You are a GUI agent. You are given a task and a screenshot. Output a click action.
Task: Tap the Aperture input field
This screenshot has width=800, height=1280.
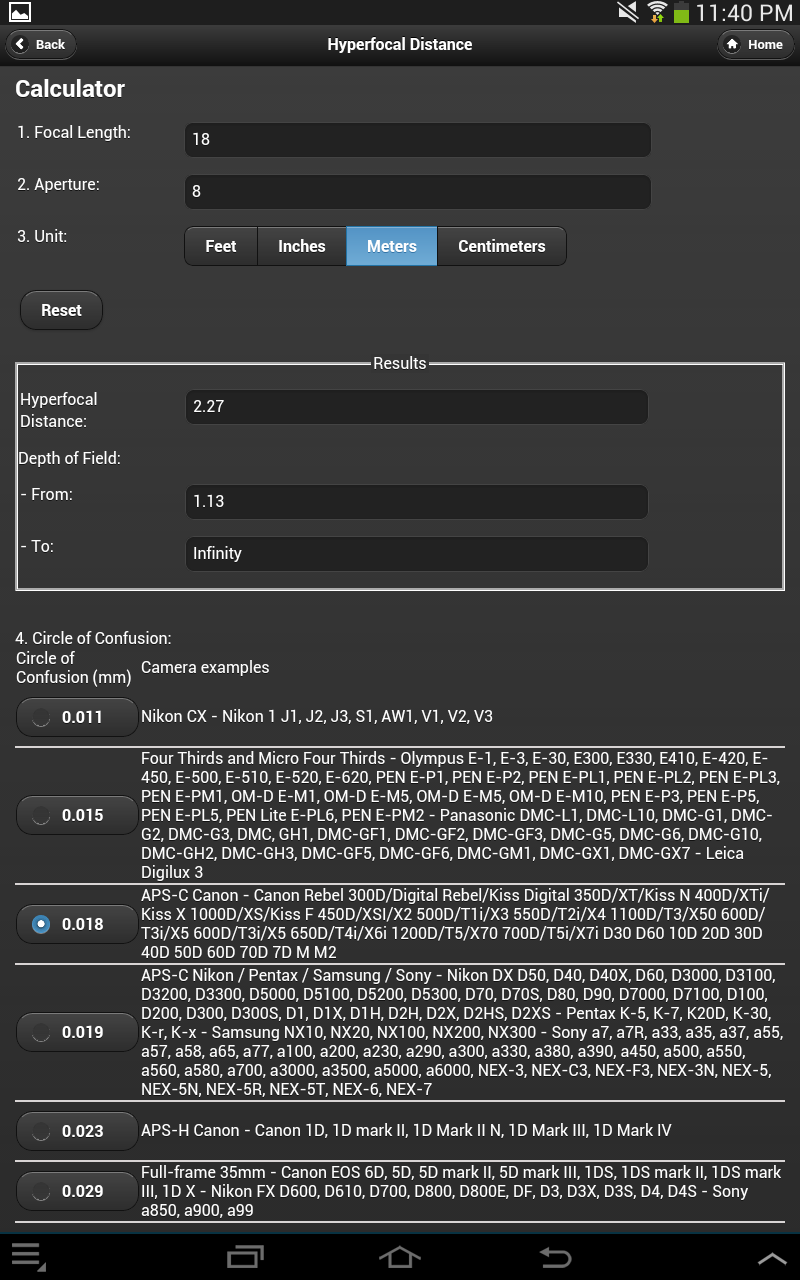point(417,191)
